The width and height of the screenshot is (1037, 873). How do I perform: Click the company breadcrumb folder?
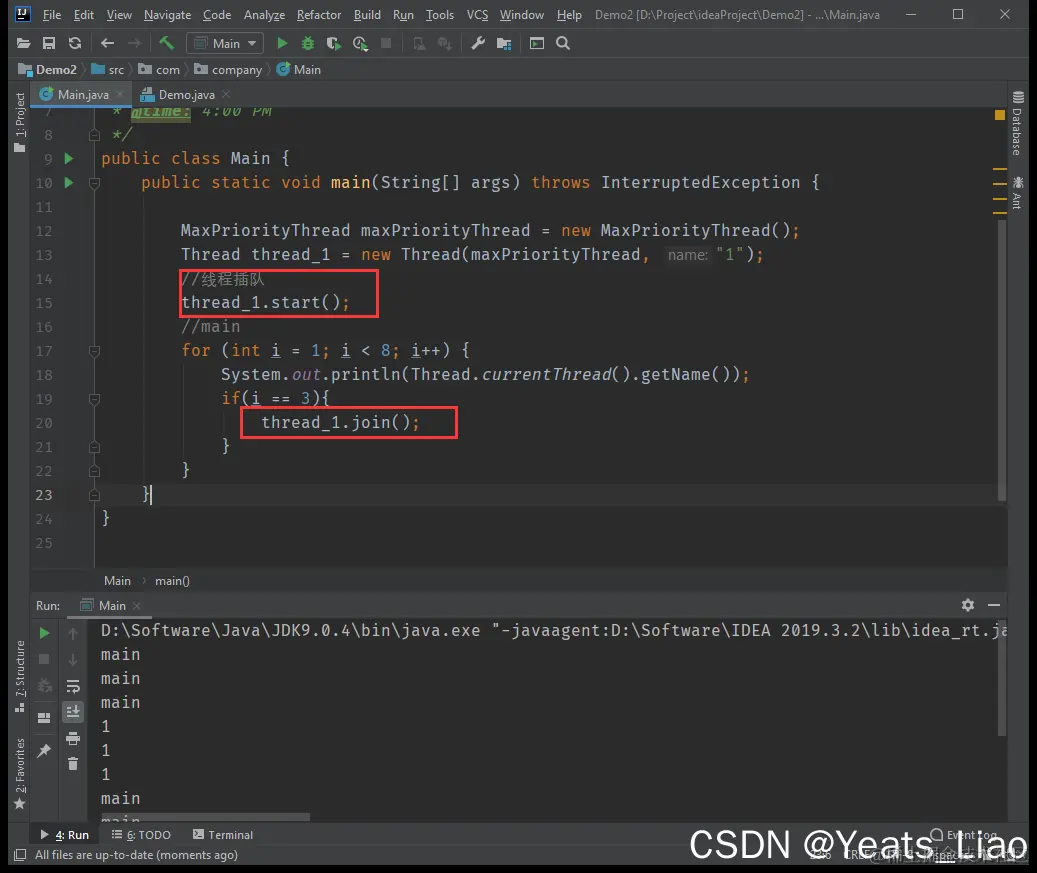click(x=228, y=69)
